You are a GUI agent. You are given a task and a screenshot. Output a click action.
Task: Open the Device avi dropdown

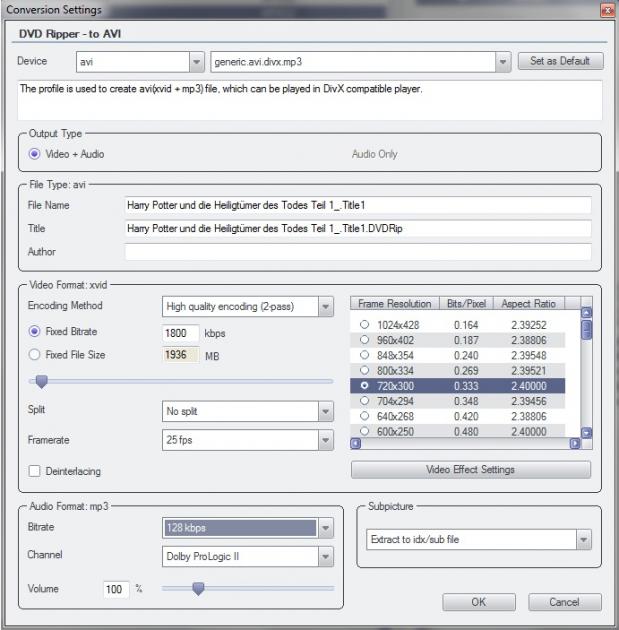click(x=194, y=62)
